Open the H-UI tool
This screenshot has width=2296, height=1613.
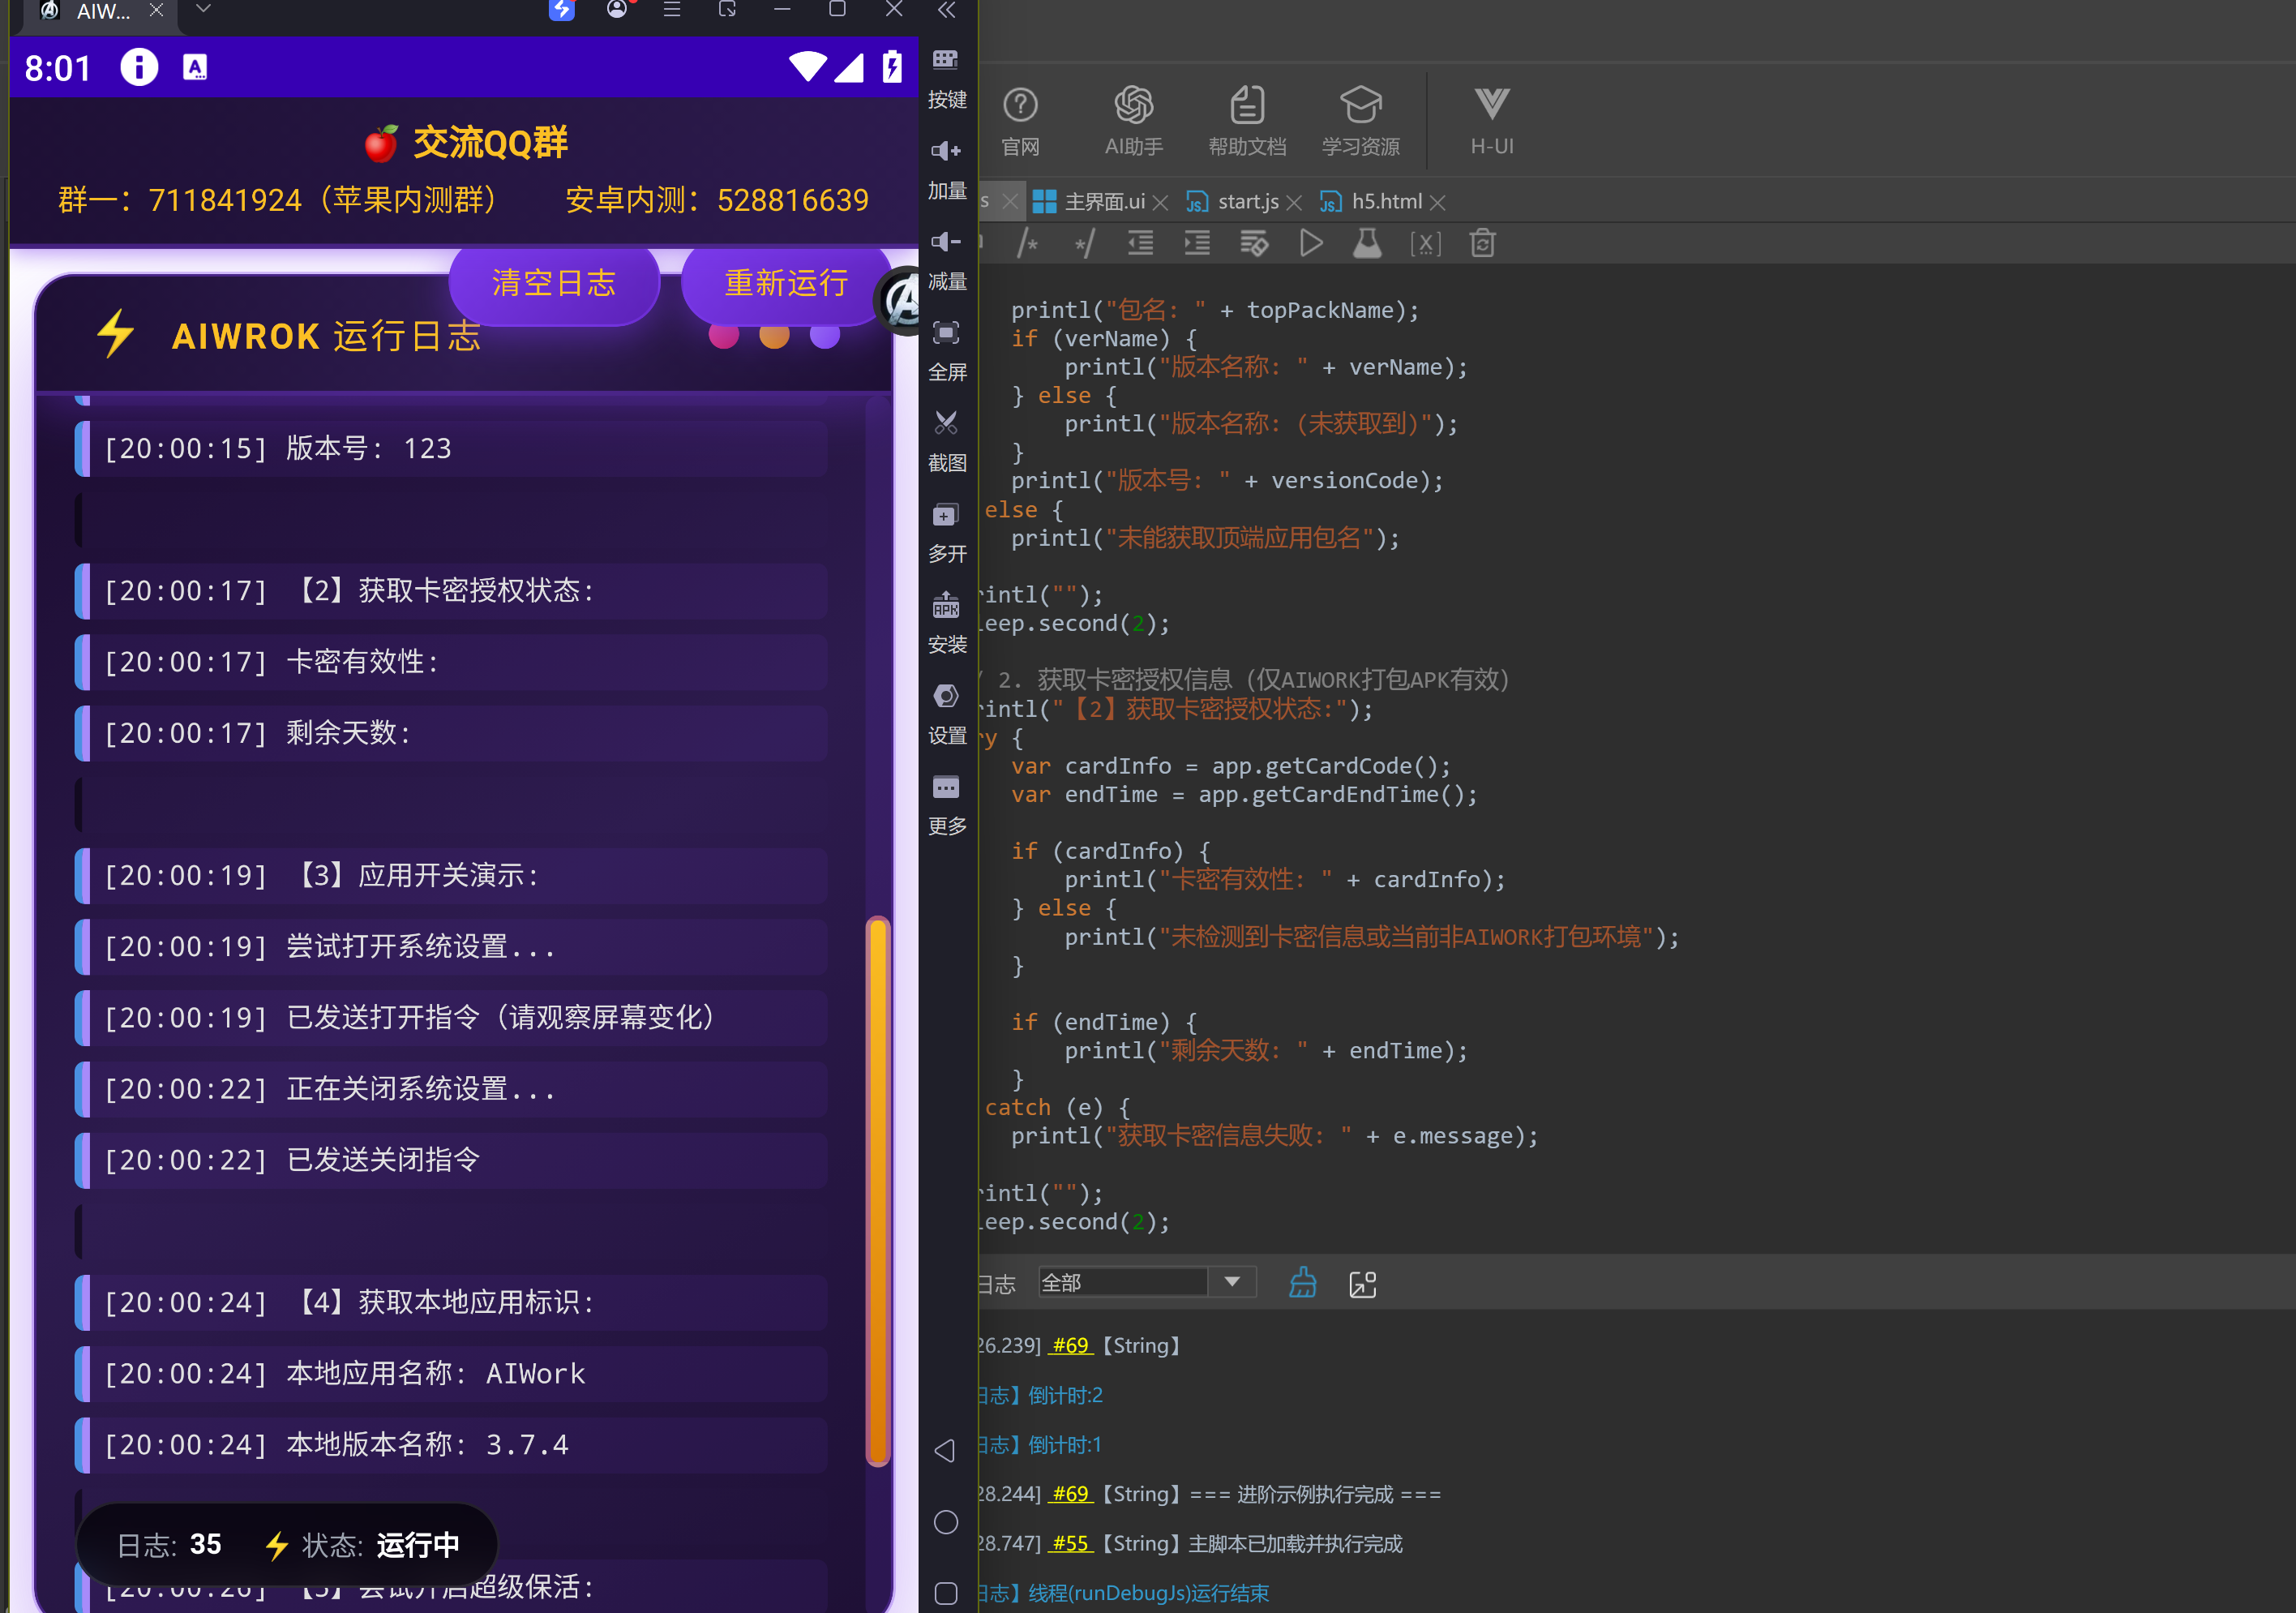1492,120
